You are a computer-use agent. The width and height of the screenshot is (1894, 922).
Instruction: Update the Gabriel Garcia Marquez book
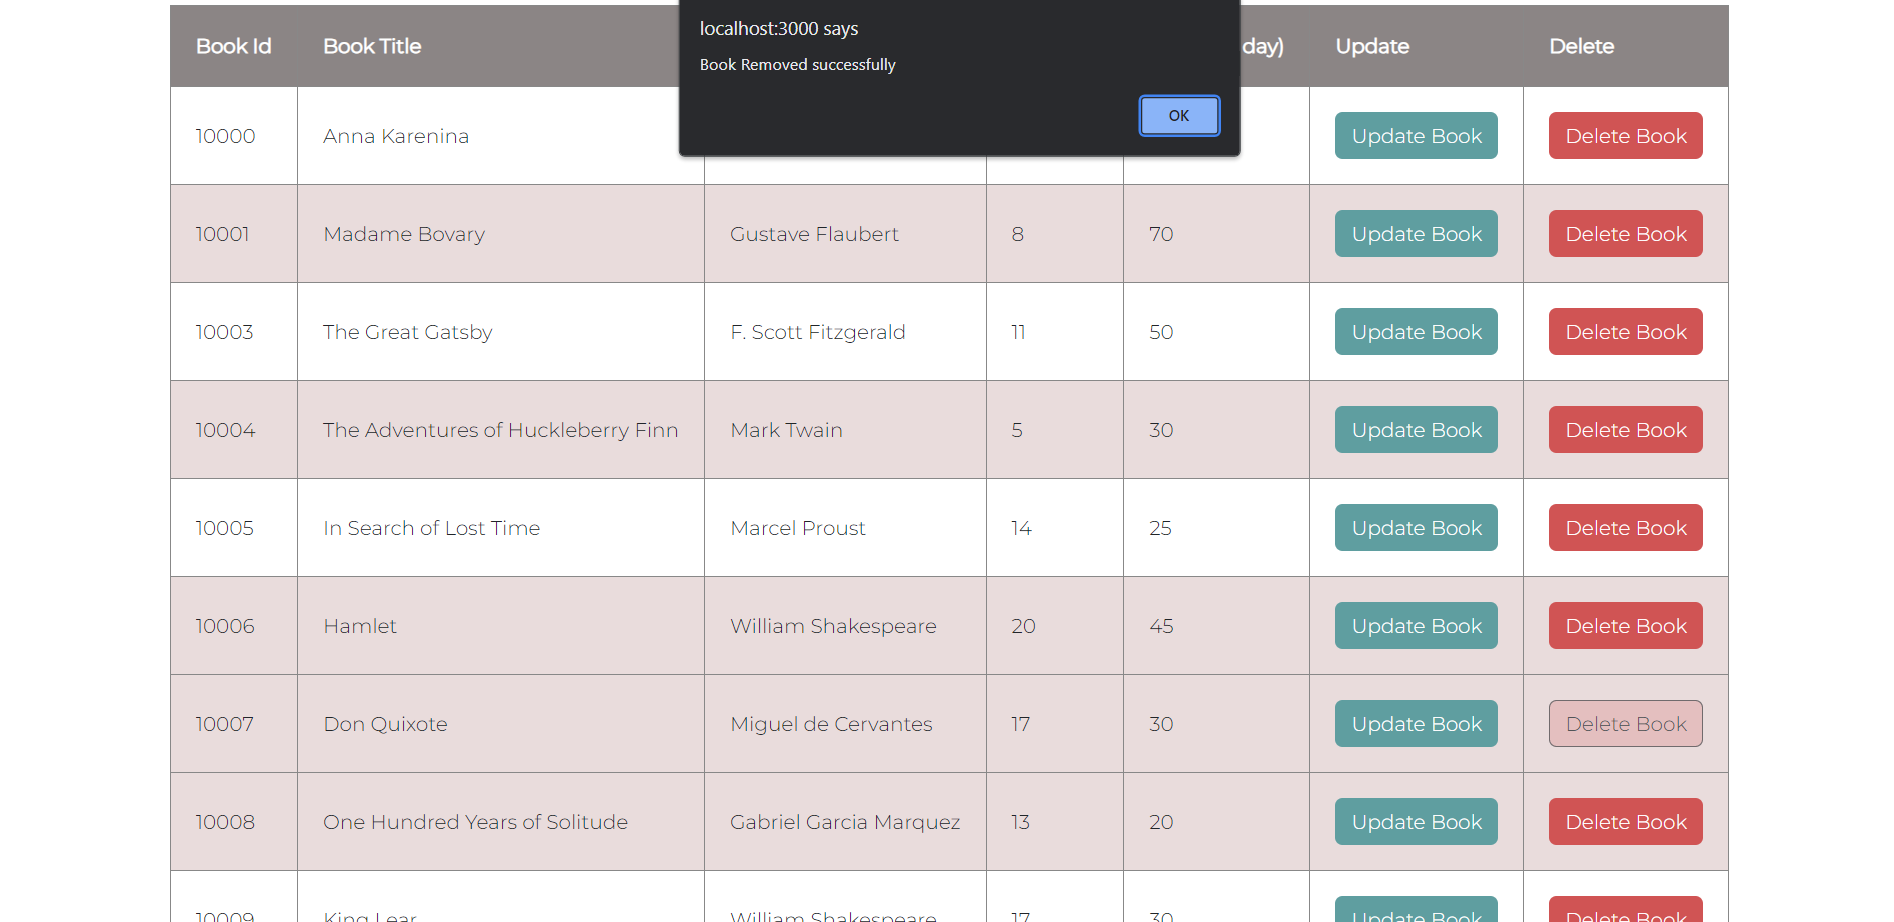click(1415, 821)
